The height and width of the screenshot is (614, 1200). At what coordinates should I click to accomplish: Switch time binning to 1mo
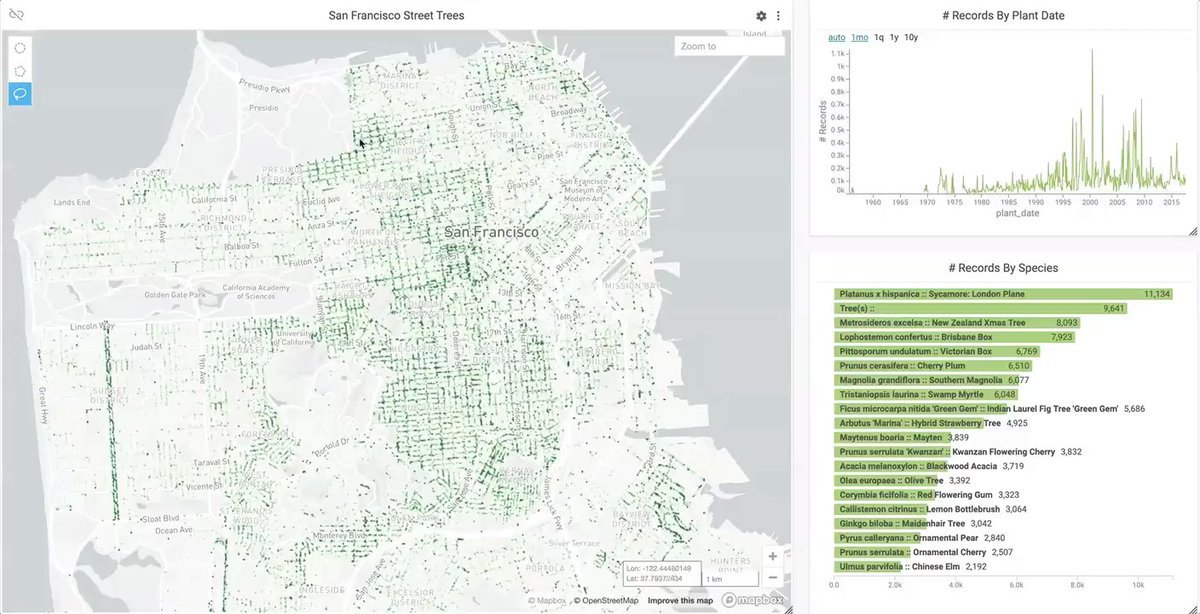[859, 38]
